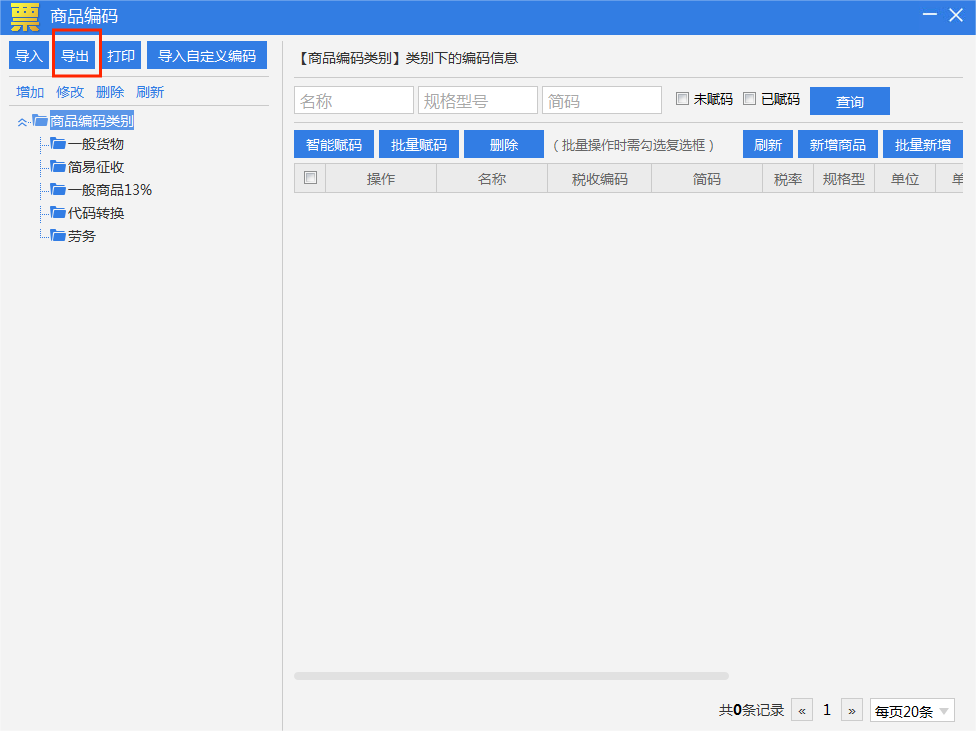The image size is (976, 731).
Task: Click the 新增商品 button
Action: (838, 144)
